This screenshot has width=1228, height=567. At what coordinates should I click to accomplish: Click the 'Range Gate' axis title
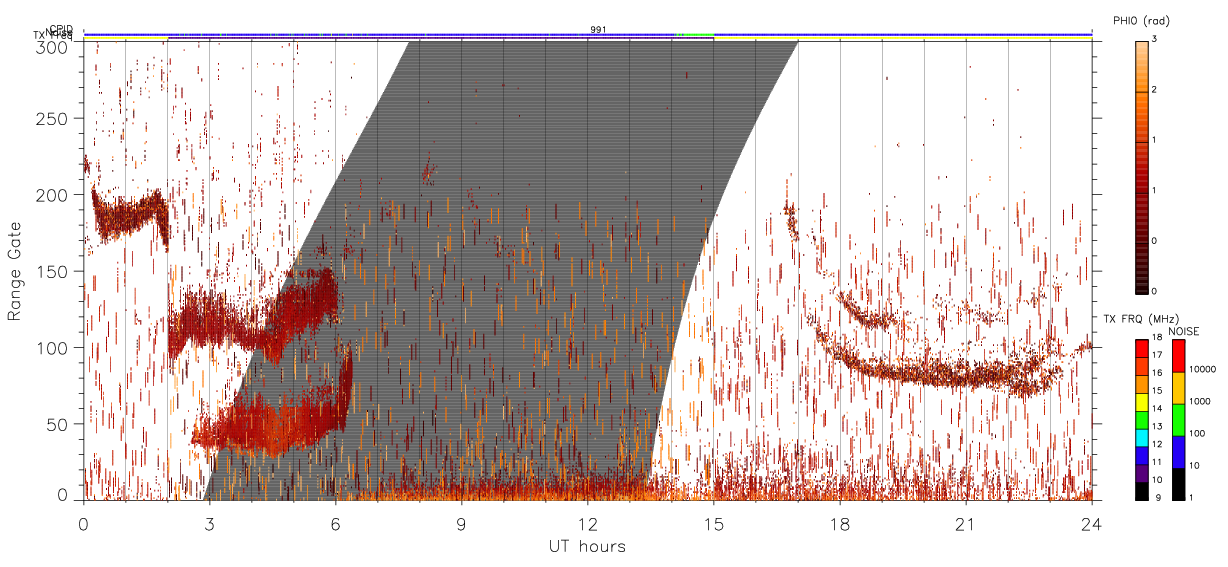(x=15, y=271)
